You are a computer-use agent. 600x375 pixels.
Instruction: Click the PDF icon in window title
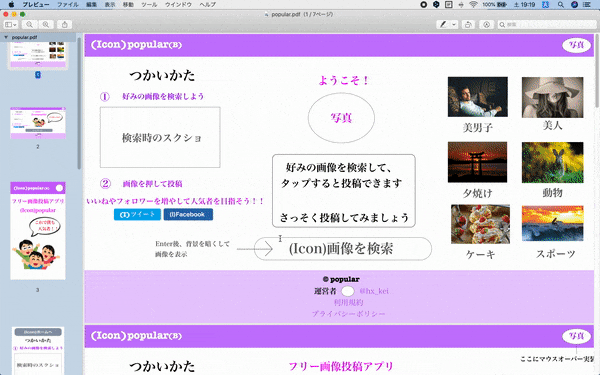coord(267,15)
